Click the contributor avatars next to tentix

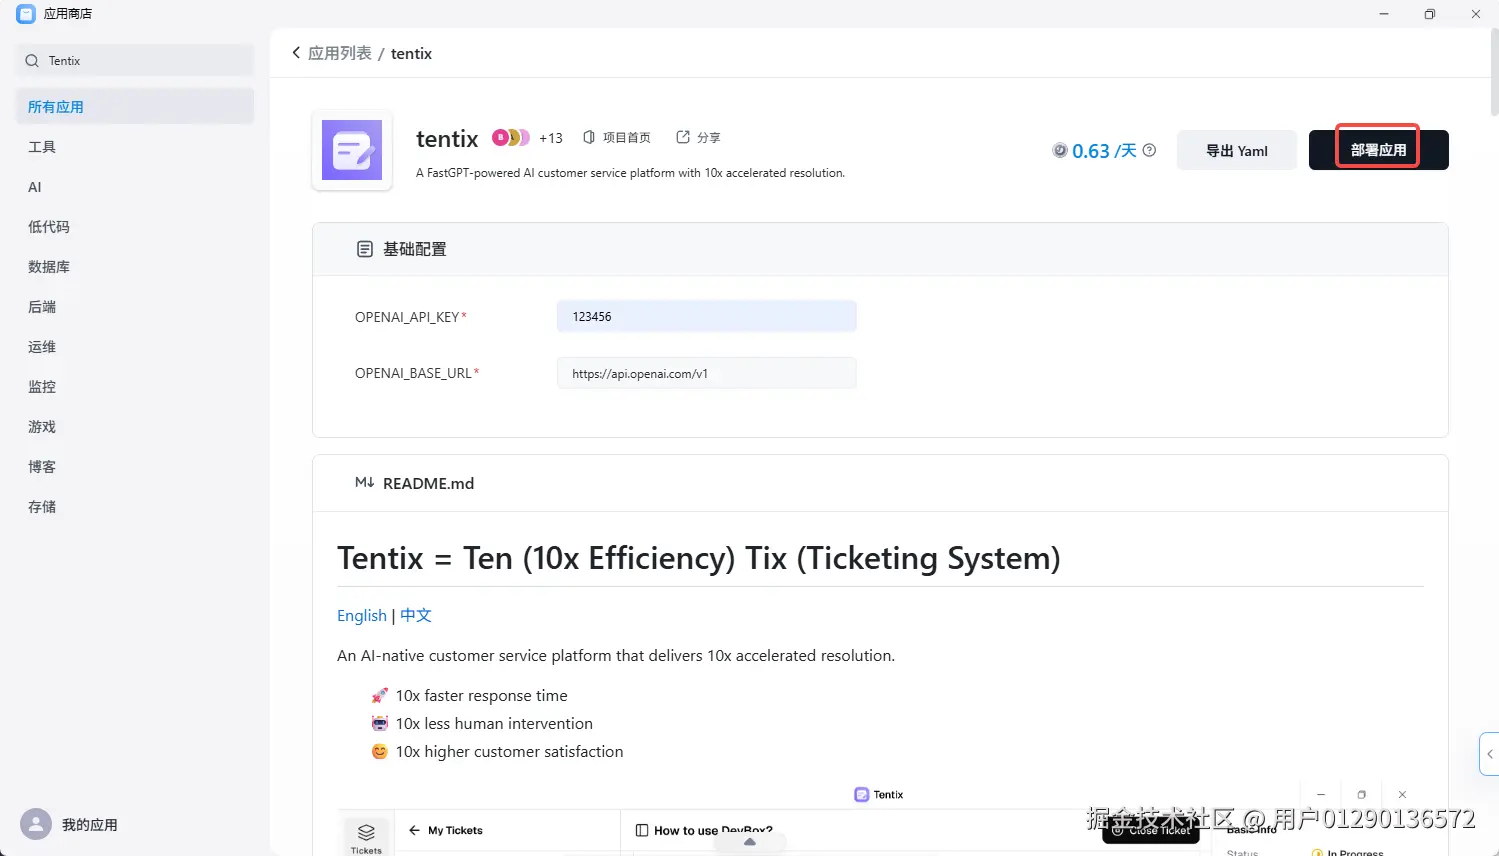coord(511,138)
